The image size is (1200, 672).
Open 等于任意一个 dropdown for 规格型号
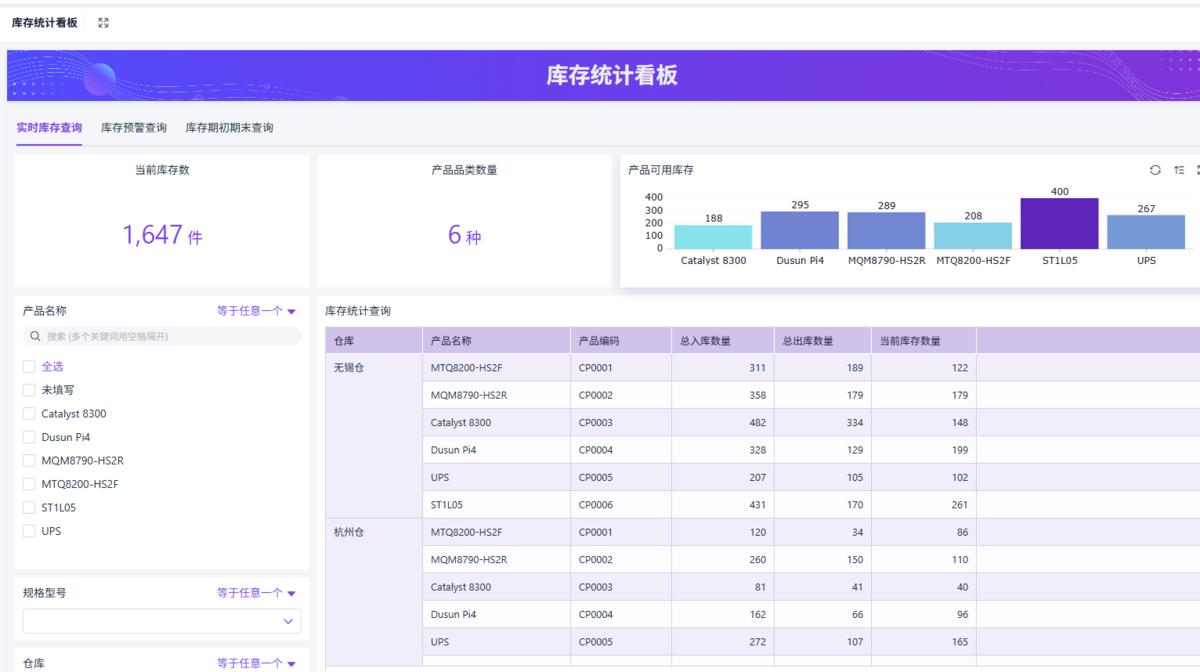pyautogui.click(x=256, y=593)
